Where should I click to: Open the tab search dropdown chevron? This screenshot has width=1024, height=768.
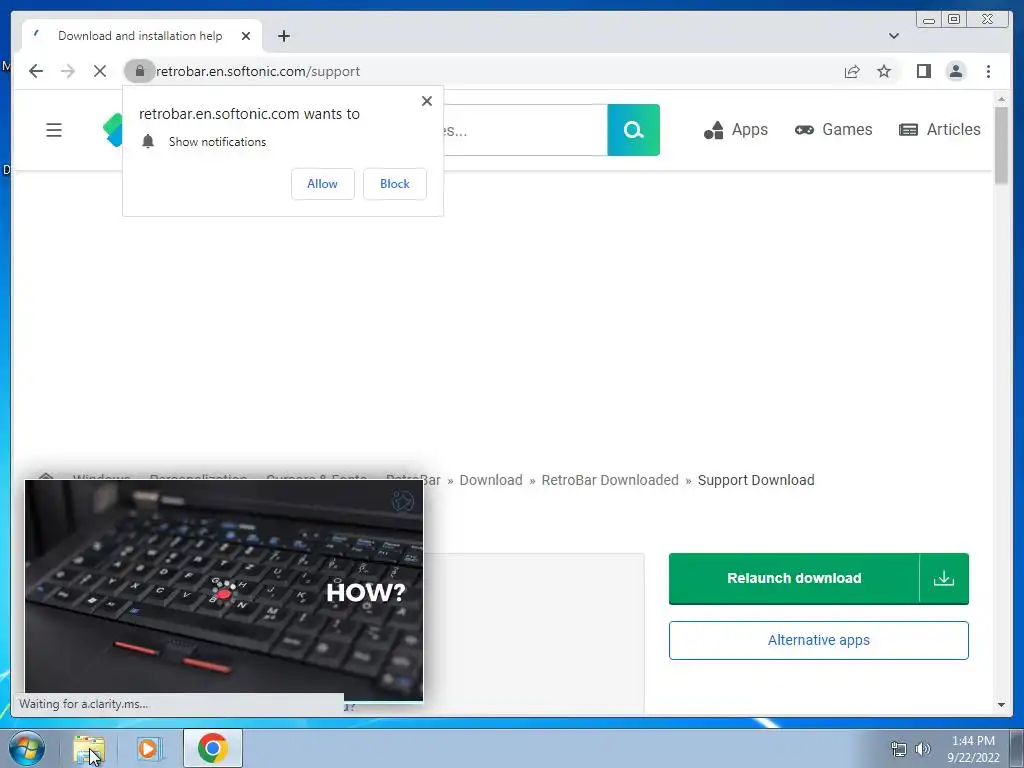click(x=894, y=36)
